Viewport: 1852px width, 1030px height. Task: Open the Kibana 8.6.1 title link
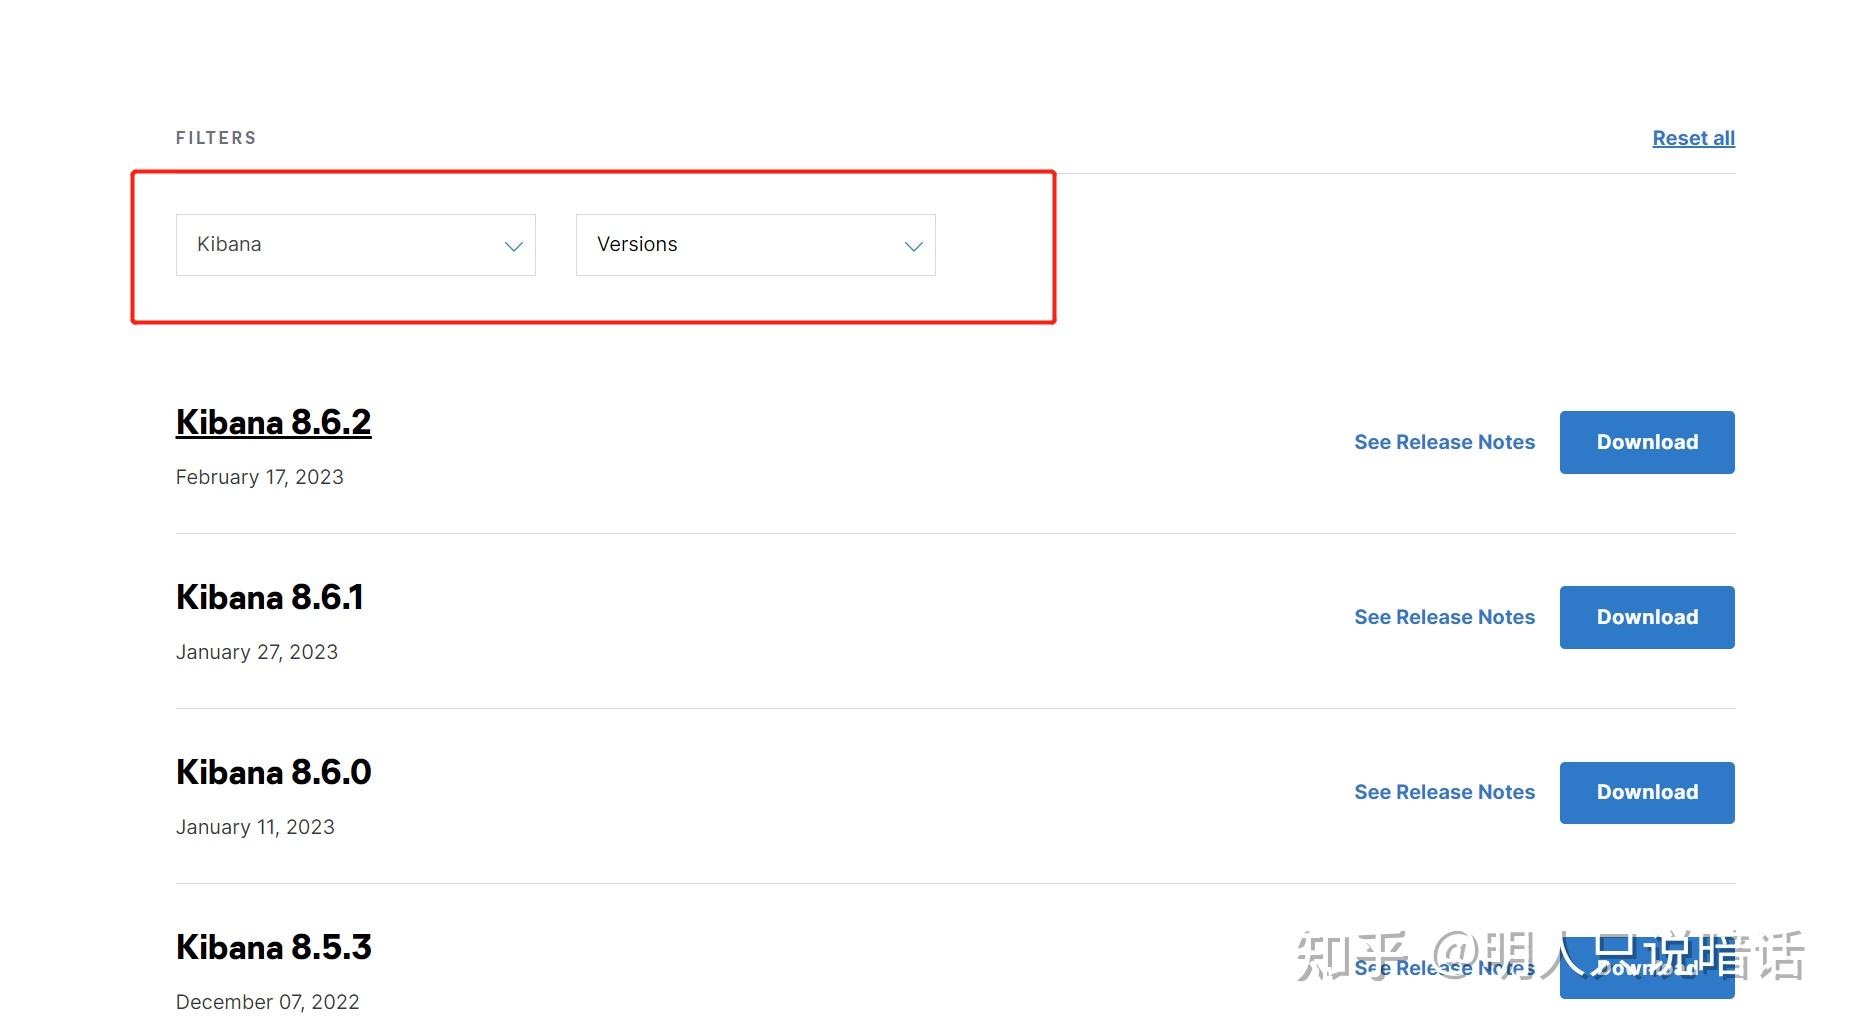tap(270, 596)
